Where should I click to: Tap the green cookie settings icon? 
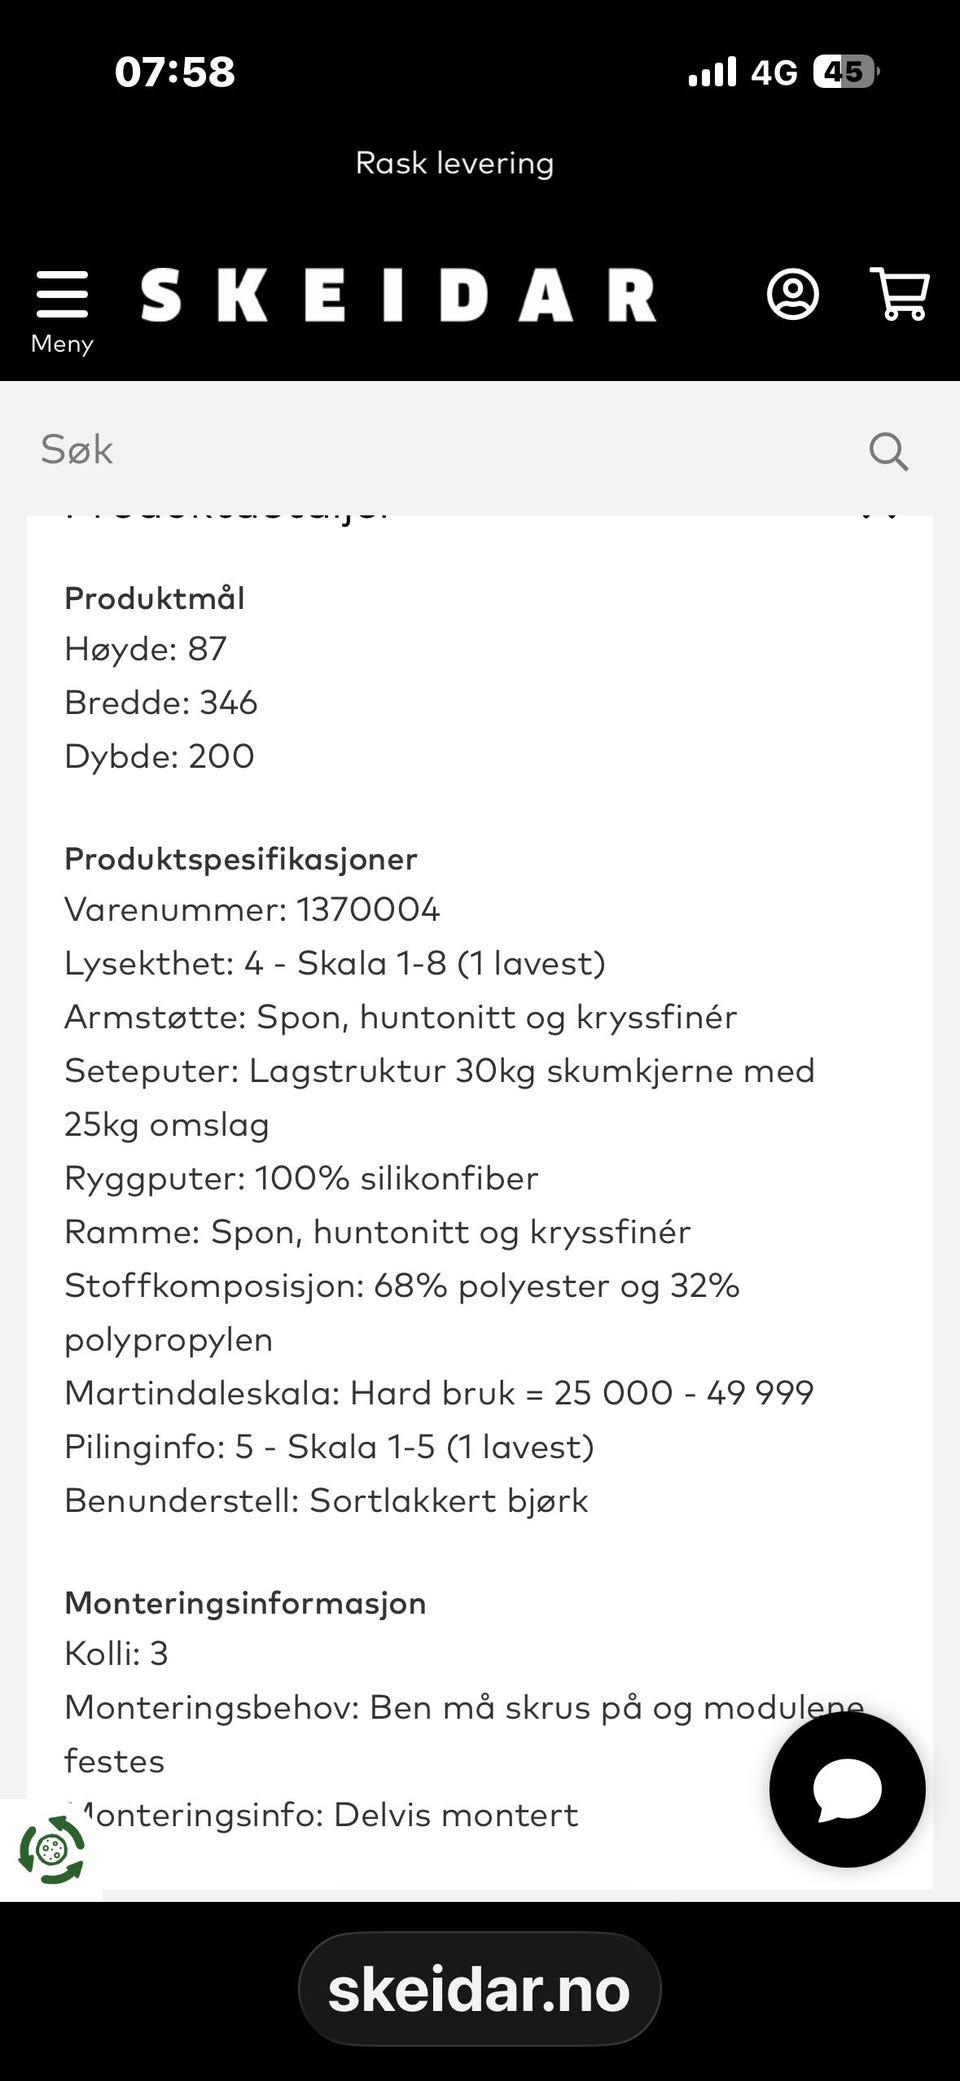point(52,1850)
